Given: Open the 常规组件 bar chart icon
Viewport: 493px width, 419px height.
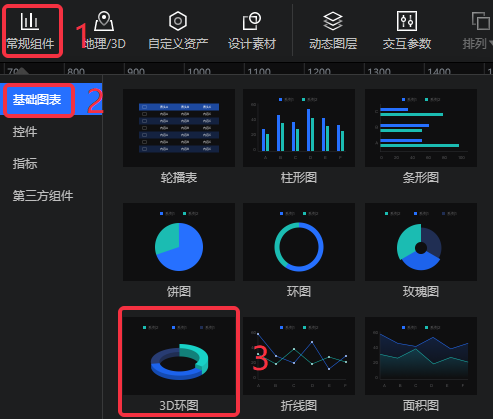Looking at the screenshot, I should point(29,21).
